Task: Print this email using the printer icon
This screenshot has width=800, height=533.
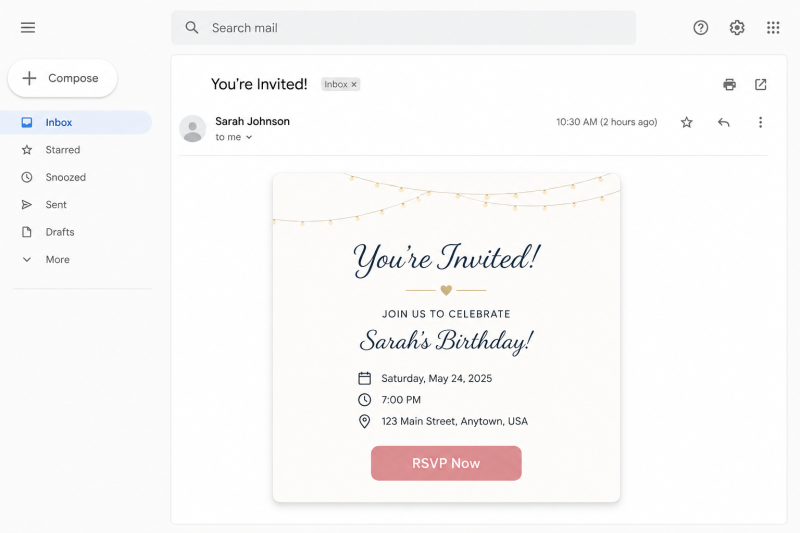Action: click(x=730, y=84)
